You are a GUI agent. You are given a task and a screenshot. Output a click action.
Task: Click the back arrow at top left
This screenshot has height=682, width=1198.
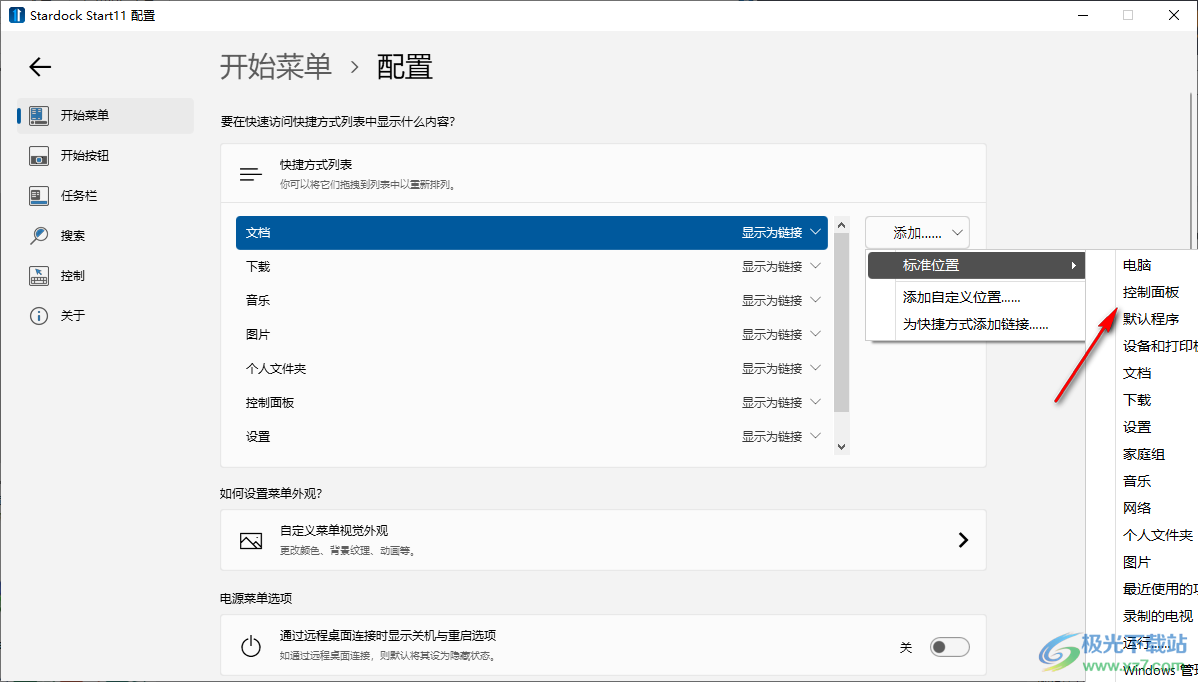click(40, 67)
